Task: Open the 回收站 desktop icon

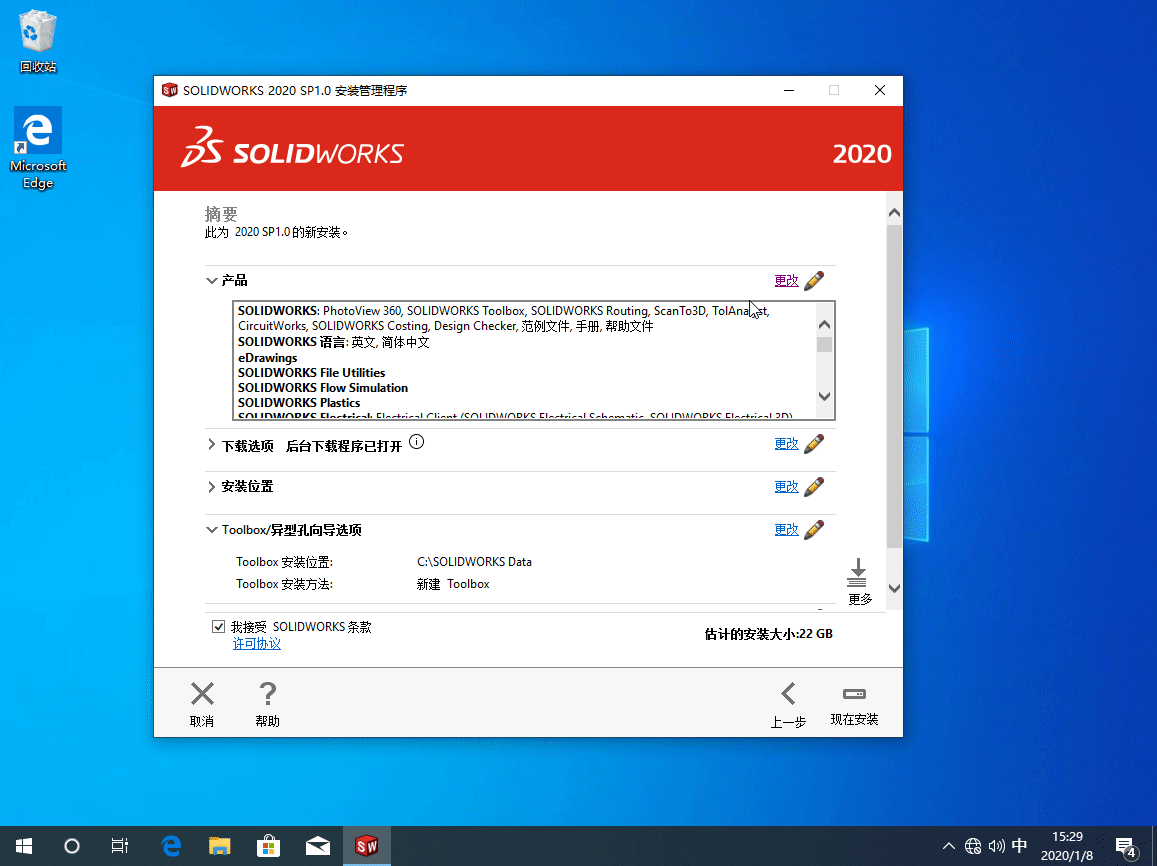Action: (x=38, y=42)
